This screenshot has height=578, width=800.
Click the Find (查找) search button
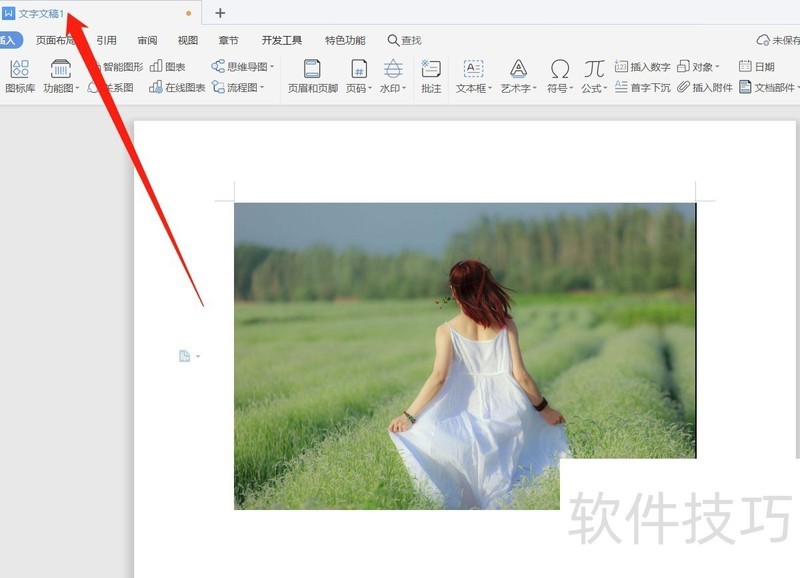[x=404, y=41]
